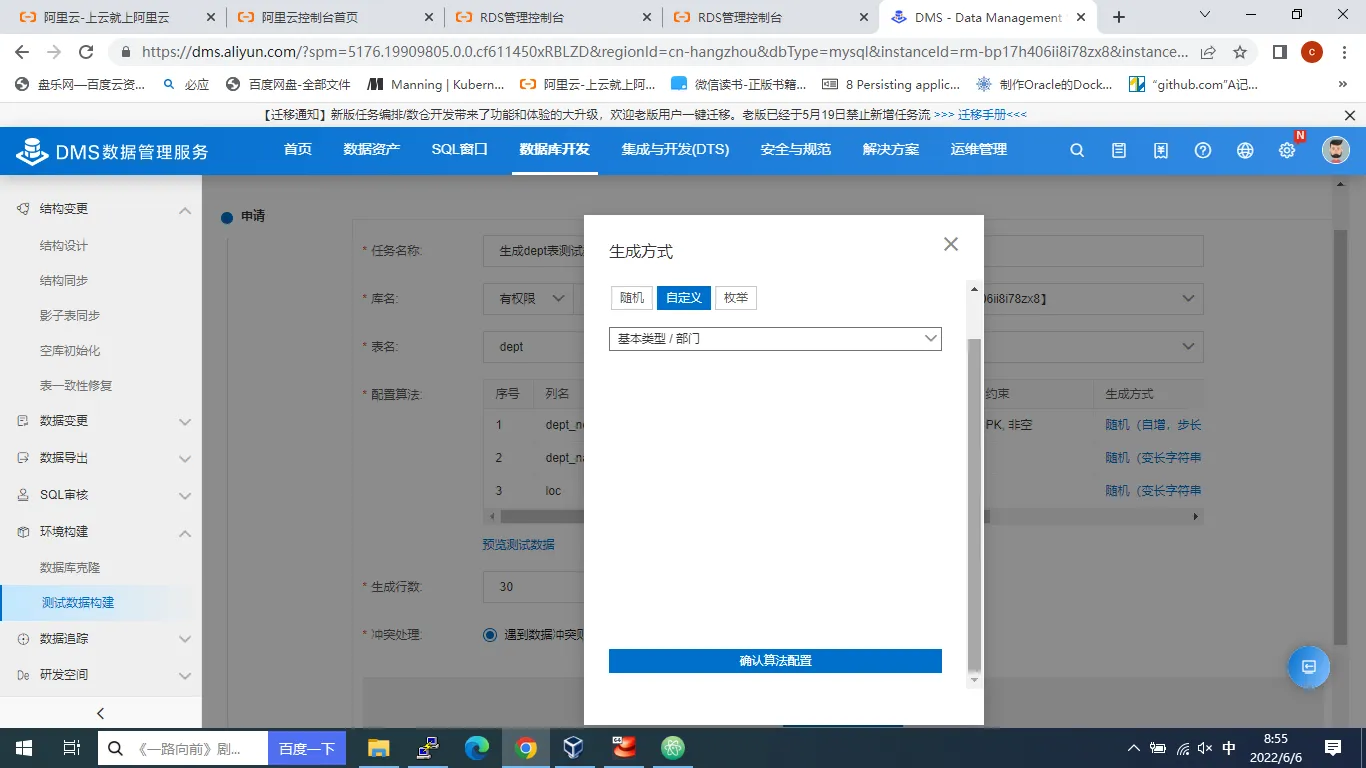Open the bookmark document icon in DMS header
This screenshot has height=768, width=1366.
pyautogui.click(x=1161, y=150)
